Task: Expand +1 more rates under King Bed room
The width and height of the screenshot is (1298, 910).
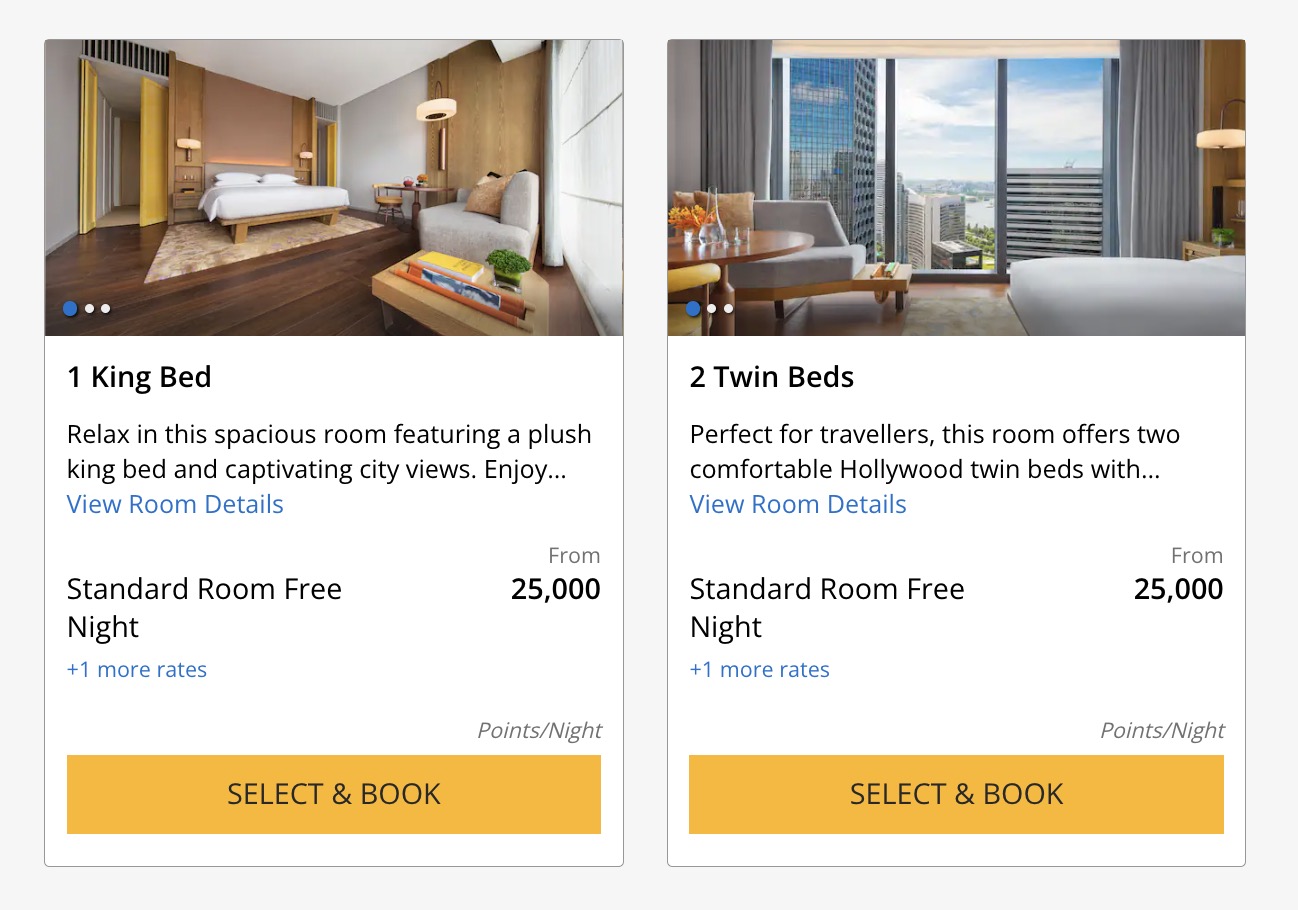Action: click(137, 669)
